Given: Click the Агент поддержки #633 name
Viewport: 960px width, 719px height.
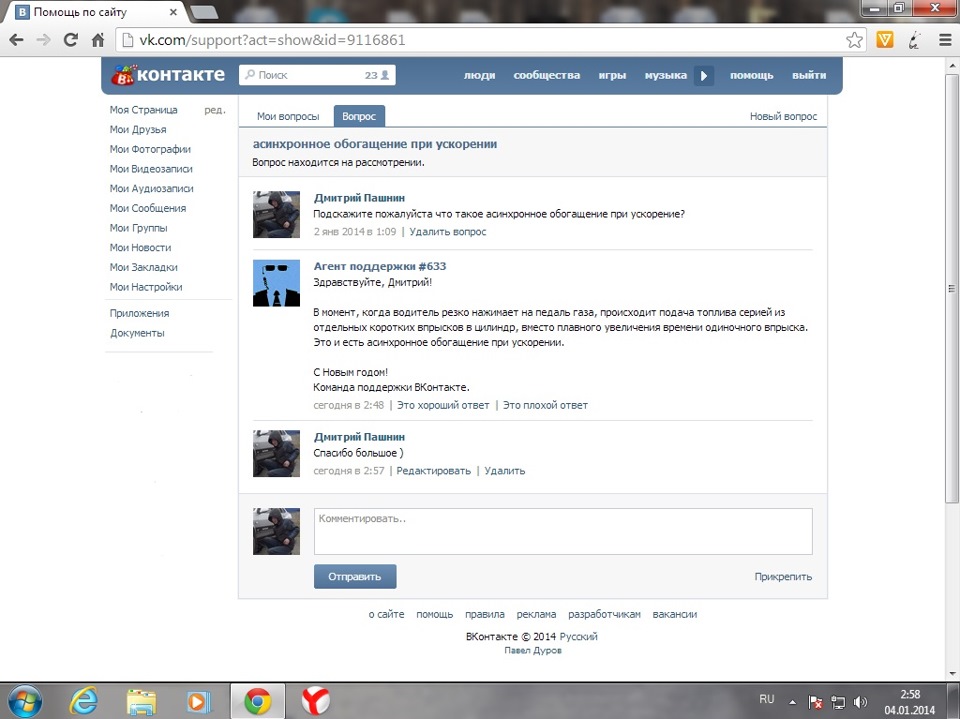Looking at the screenshot, I should coord(380,266).
